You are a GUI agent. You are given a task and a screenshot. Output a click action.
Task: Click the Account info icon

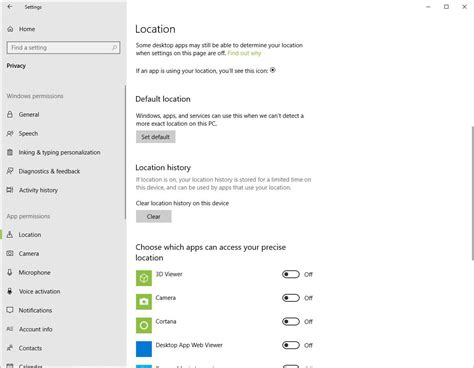[x=10, y=329]
